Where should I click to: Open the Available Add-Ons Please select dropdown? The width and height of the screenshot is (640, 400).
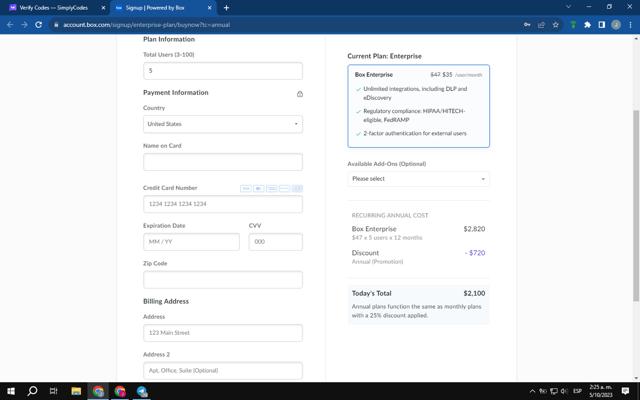418,179
